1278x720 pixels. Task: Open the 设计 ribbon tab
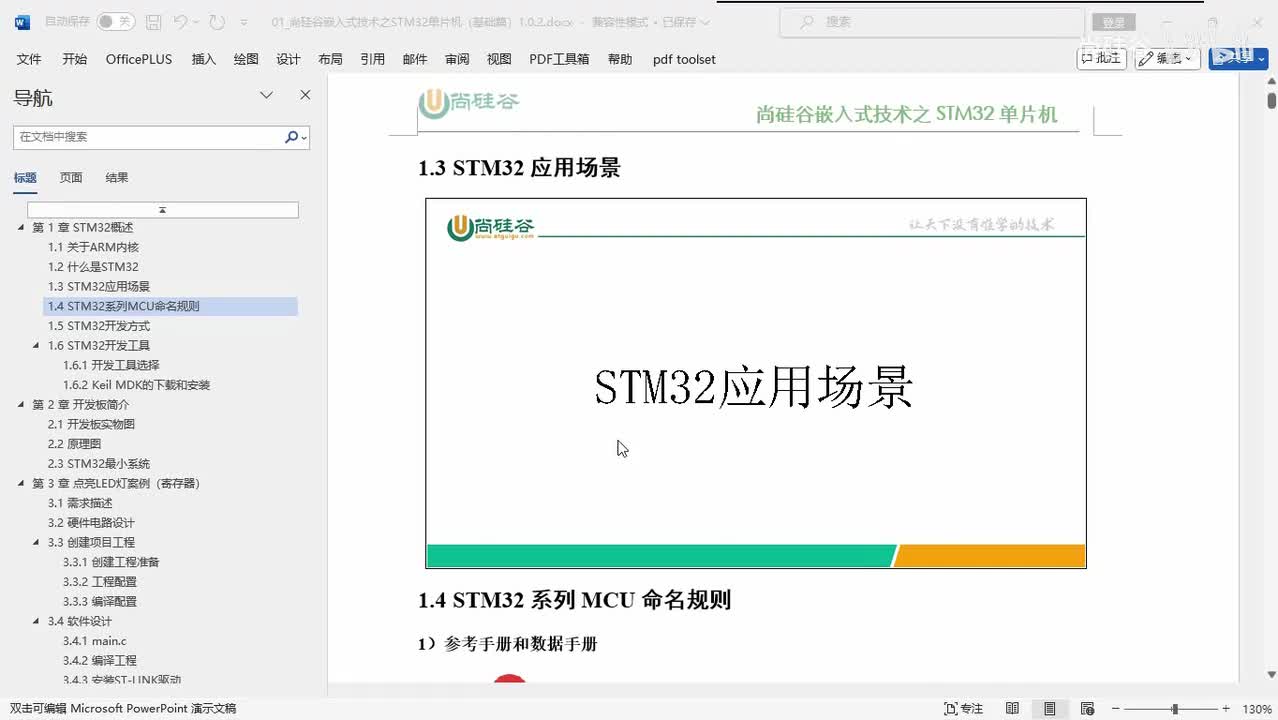tap(288, 59)
